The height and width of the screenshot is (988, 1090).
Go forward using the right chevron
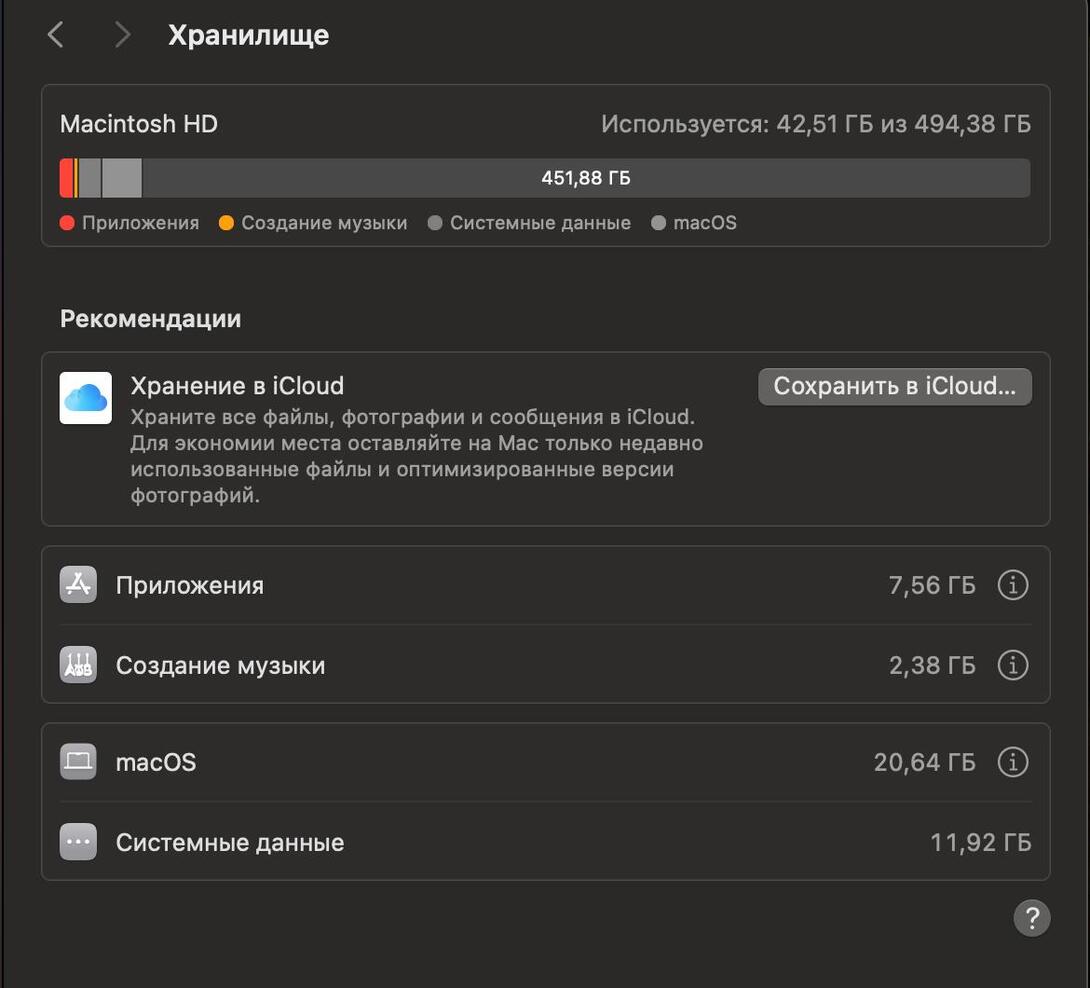click(122, 35)
